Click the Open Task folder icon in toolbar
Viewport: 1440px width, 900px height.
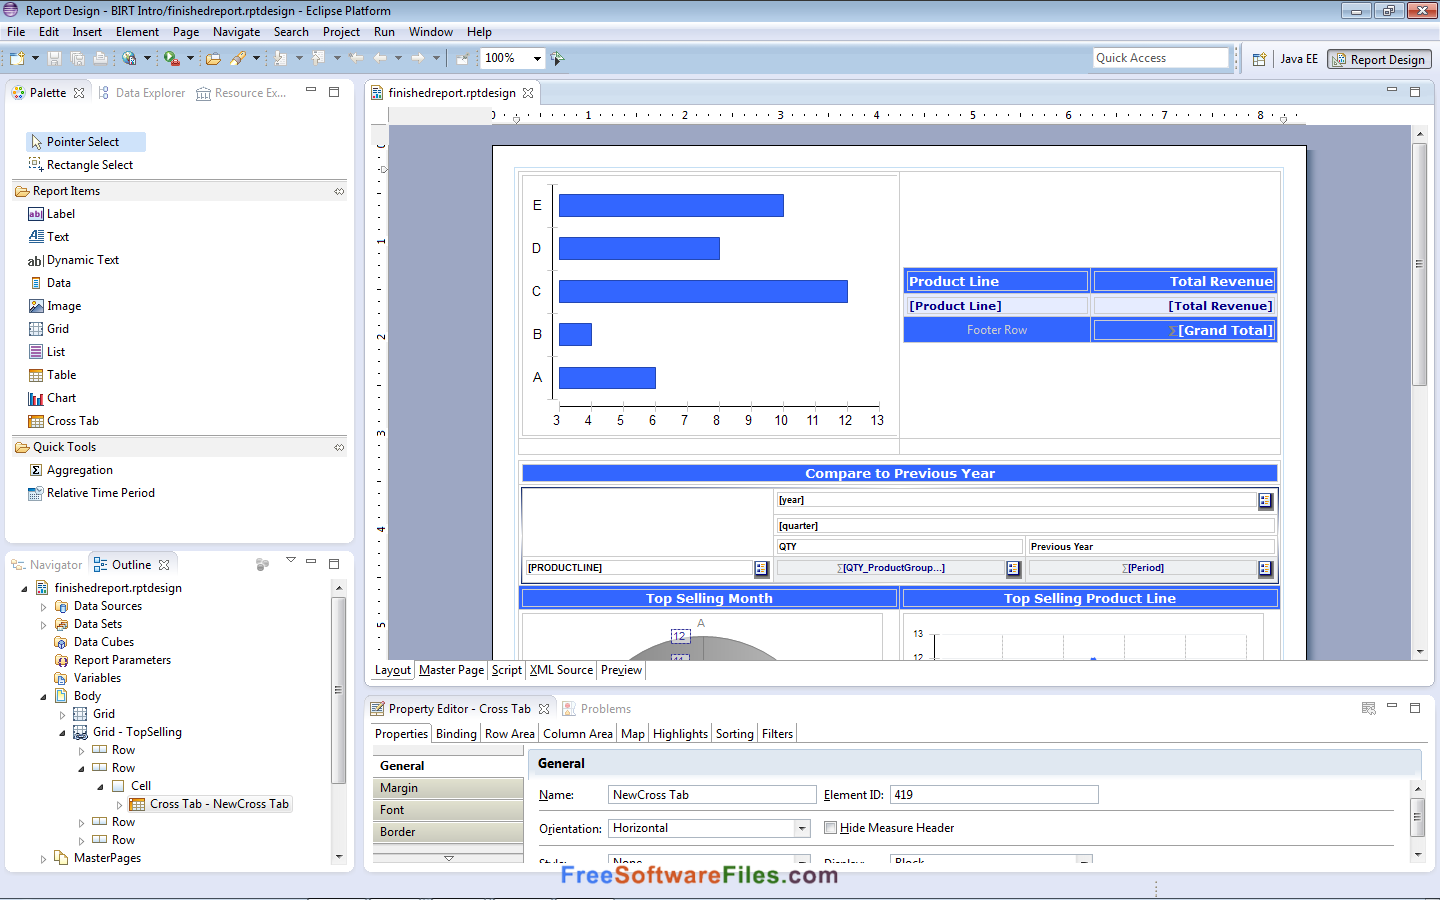(x=213, y=58)
